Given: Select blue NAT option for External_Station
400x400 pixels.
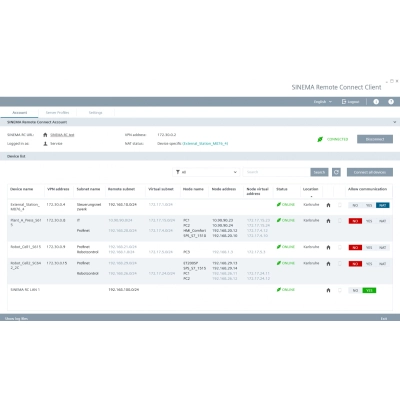Looking at the screenshot, I should [x=383, y=205].
